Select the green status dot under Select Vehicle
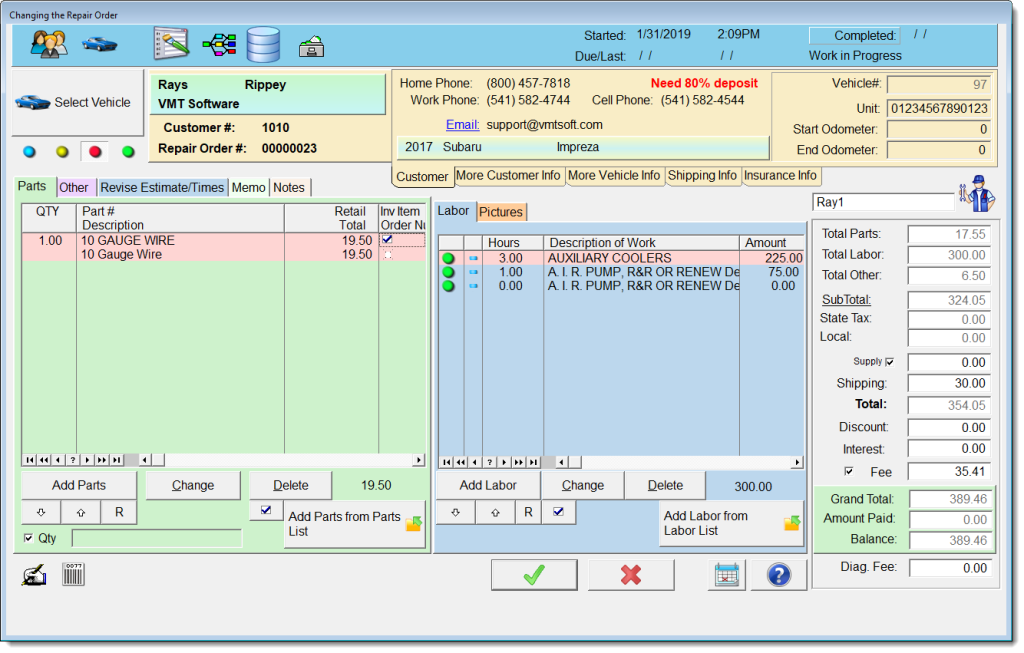The image size is (1024, 653). point(128,152)
